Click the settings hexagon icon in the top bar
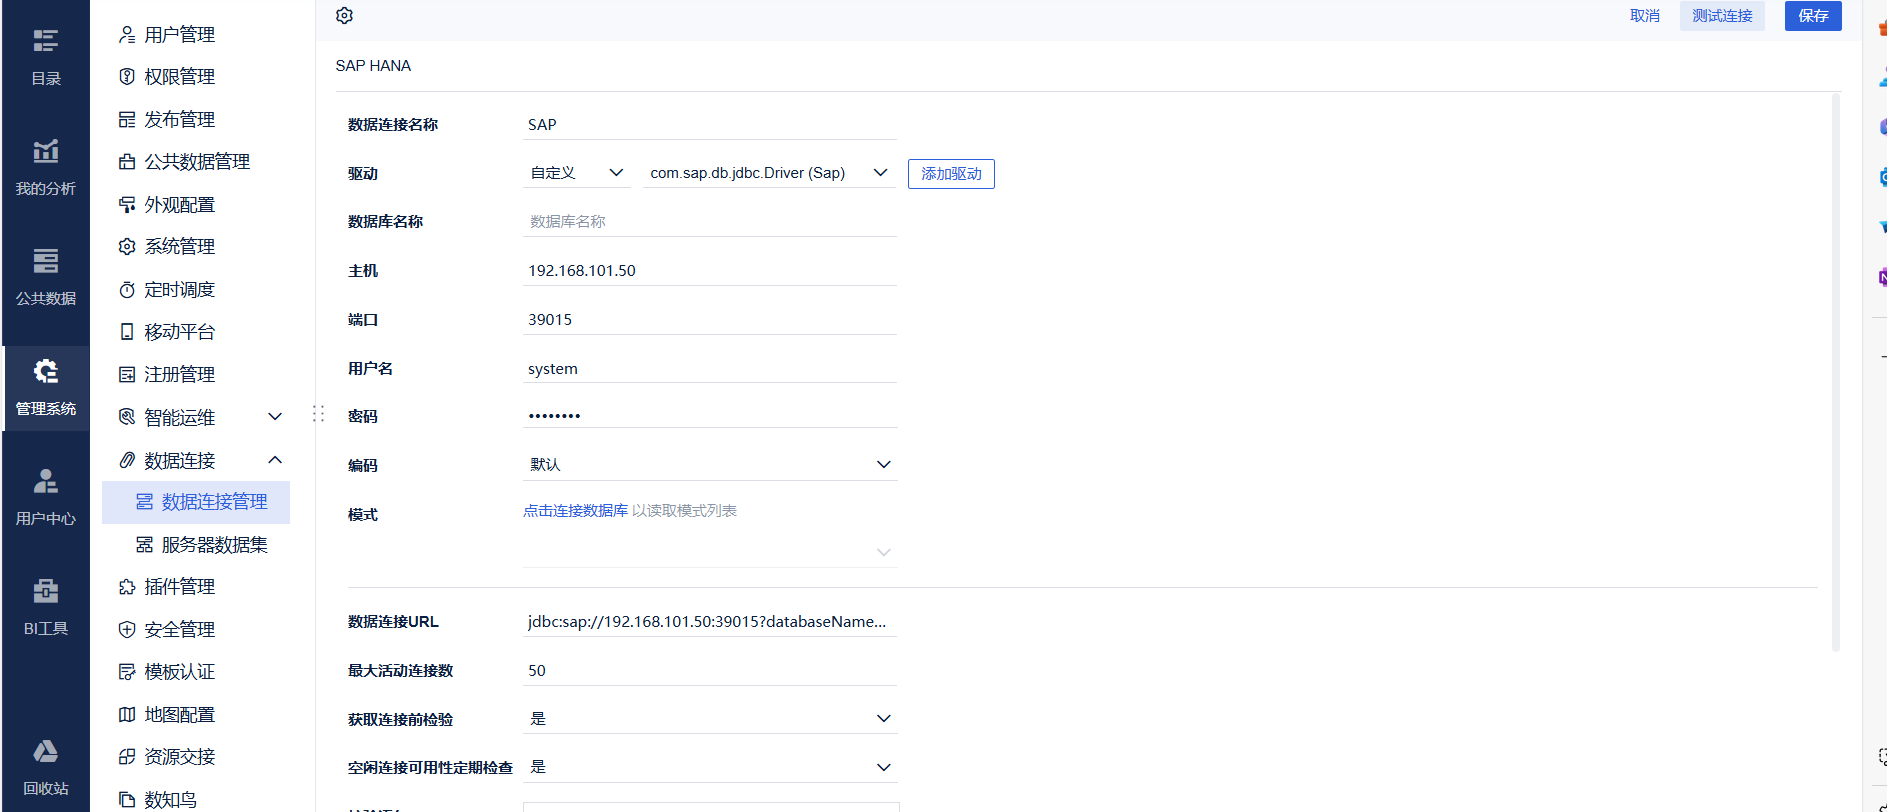 tap(345, 16)
